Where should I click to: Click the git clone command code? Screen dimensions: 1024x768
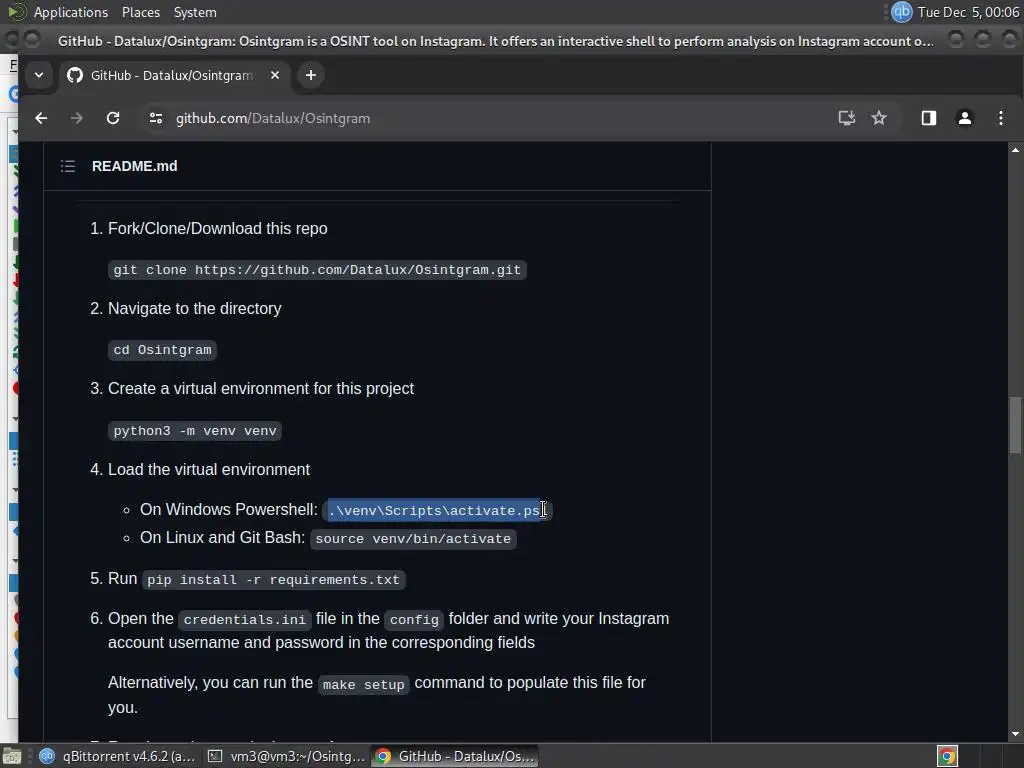pyautogui.click(x=317, y=270)
